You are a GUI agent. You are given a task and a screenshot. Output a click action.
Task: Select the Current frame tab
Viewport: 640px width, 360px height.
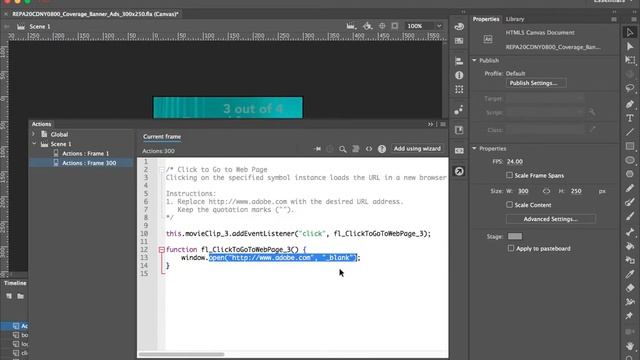pyautogui.click(x=162, y=137)
